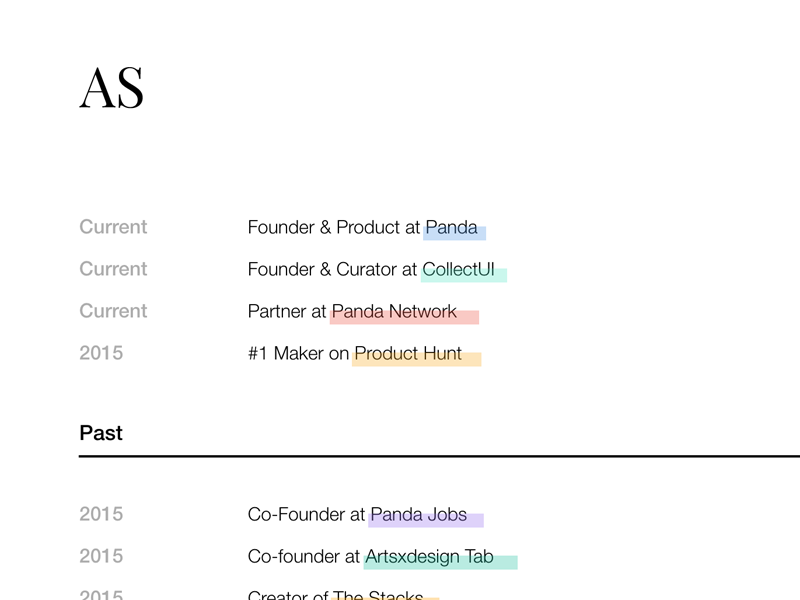Viewport: 800px width, 600px height.
Task: Click the 2015 label in the Panda Jobs row
Action: [x=101, y=515]
